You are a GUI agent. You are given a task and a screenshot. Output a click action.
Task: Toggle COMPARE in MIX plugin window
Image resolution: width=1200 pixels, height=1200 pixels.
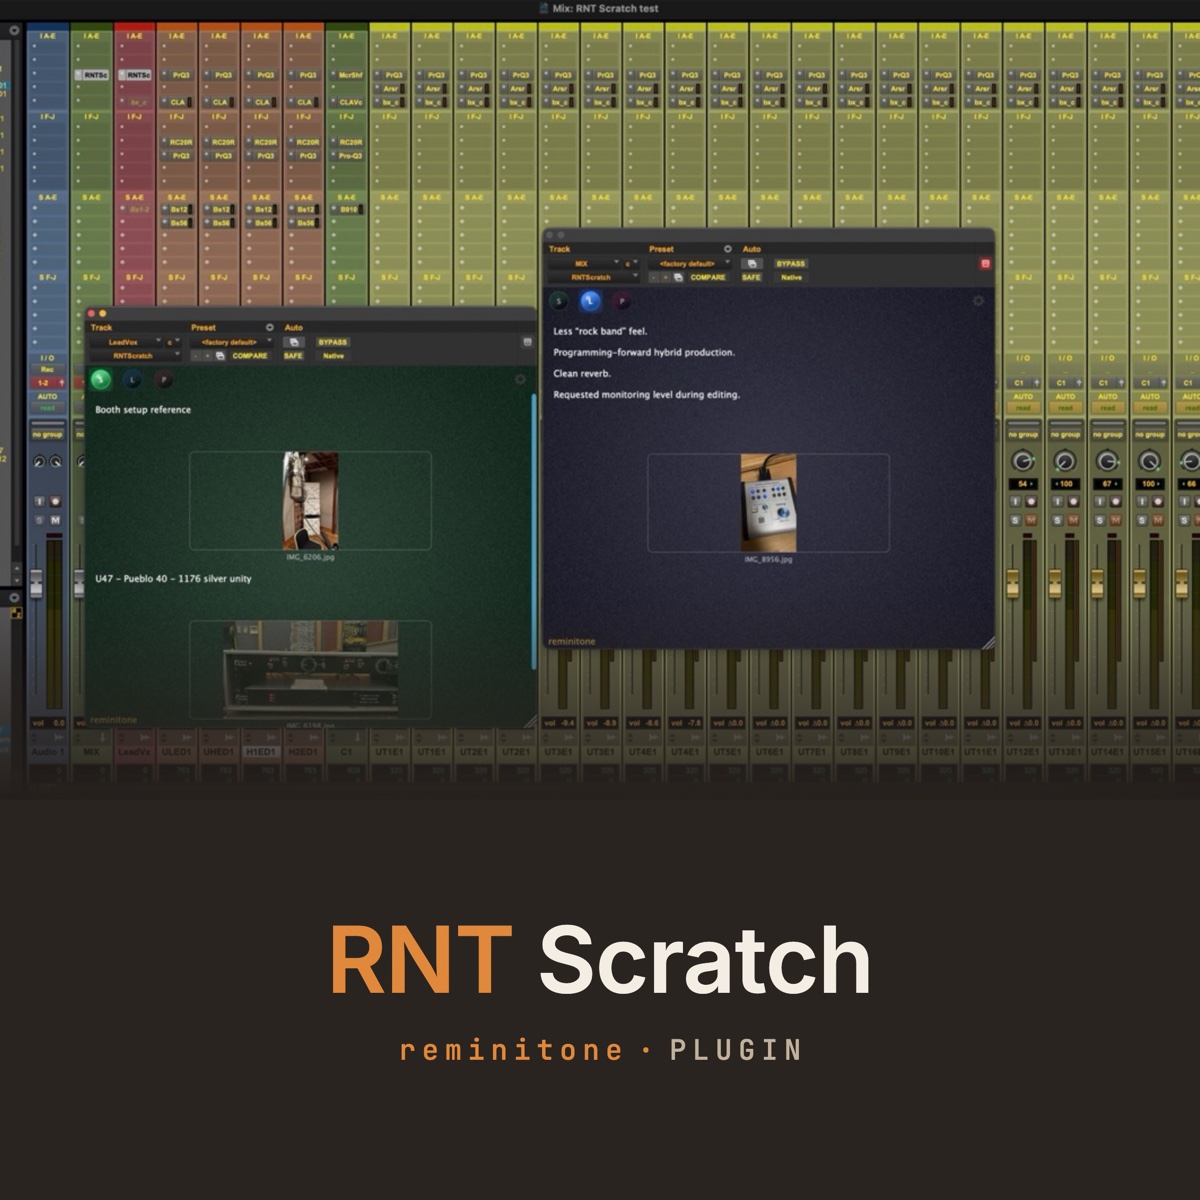tap(708, 277)
